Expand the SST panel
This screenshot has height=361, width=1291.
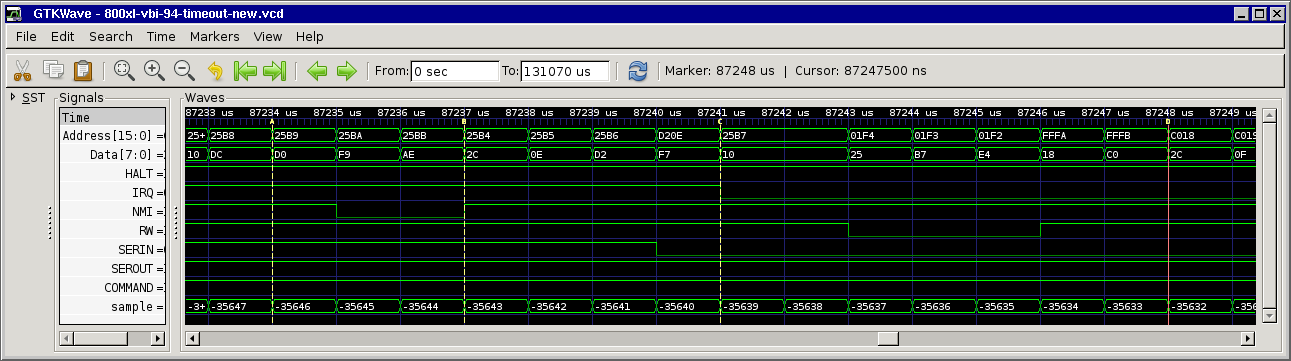tap(13, 97)
